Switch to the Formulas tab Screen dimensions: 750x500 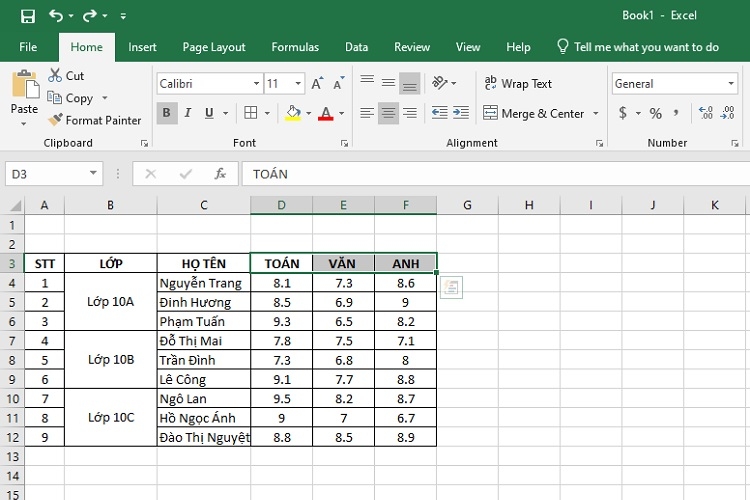(x=295, y=47)
